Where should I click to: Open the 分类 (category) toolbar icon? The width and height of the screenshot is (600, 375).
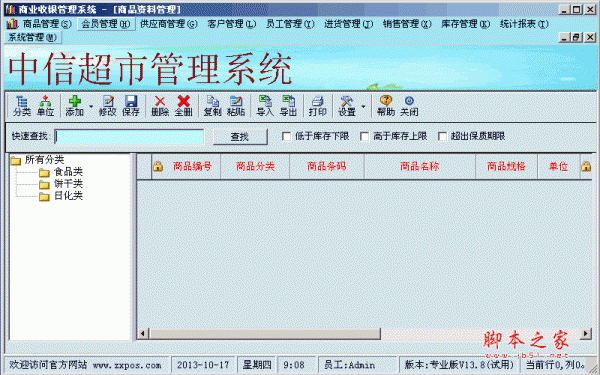[22, 106]
